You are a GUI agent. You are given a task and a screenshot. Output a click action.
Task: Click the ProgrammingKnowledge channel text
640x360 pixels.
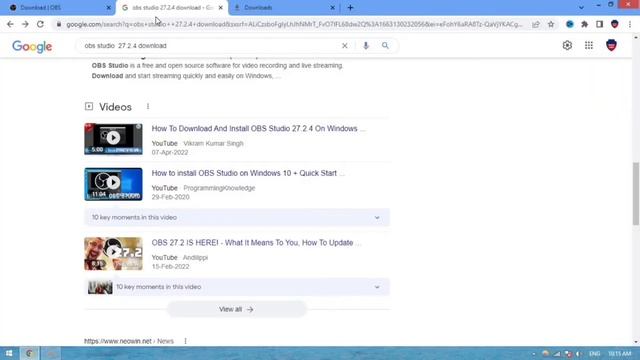[219, 188]
